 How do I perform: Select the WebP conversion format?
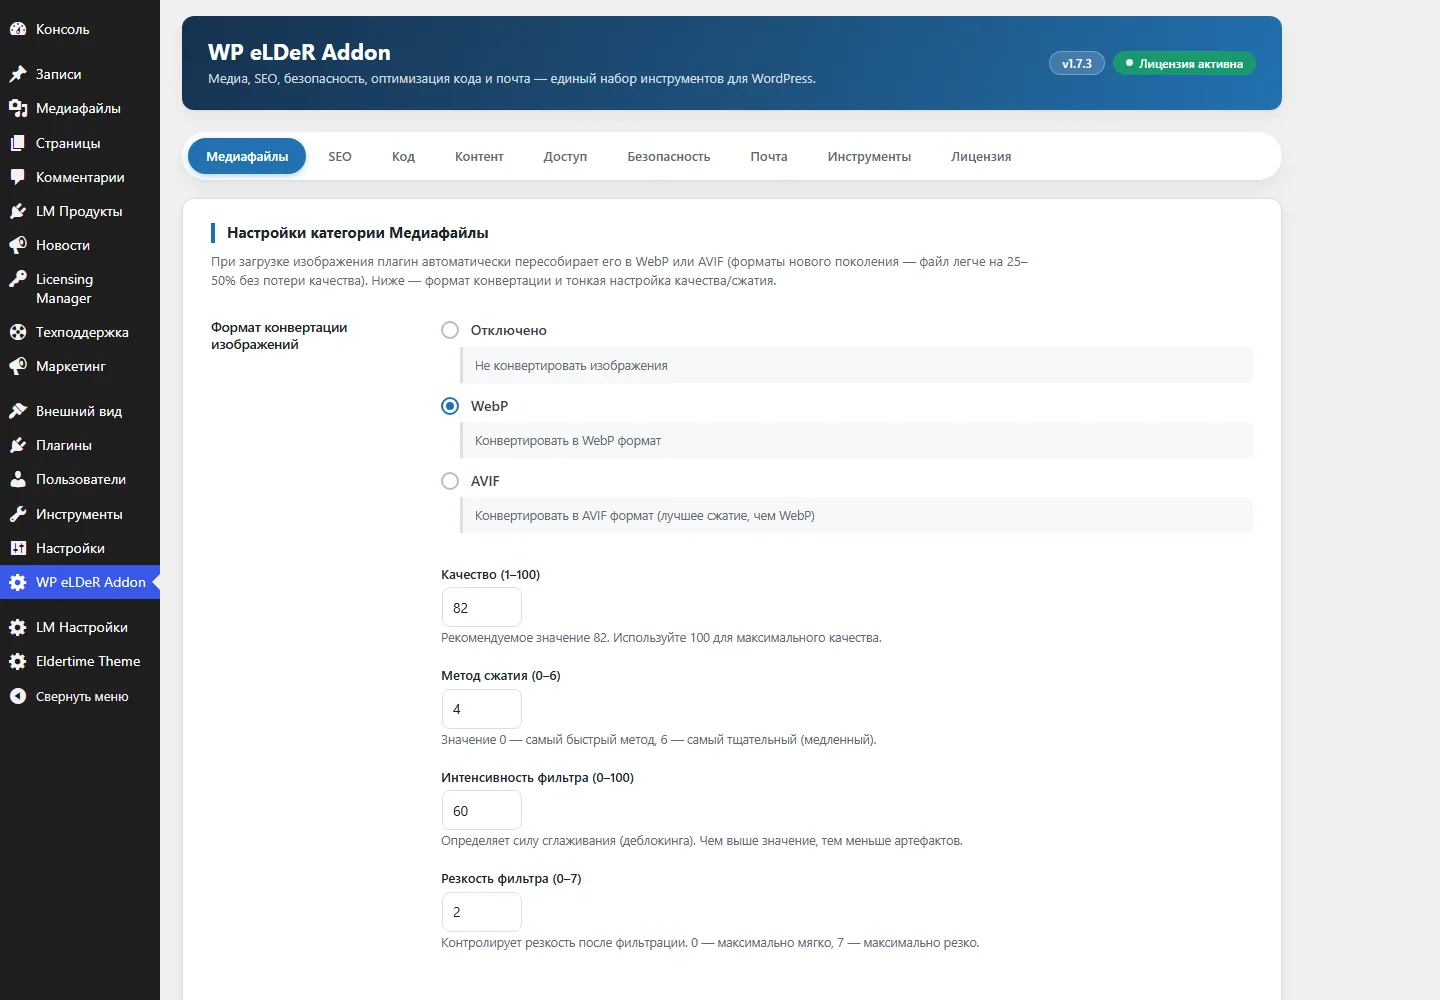pyautogui.click(x=450, y=406)
